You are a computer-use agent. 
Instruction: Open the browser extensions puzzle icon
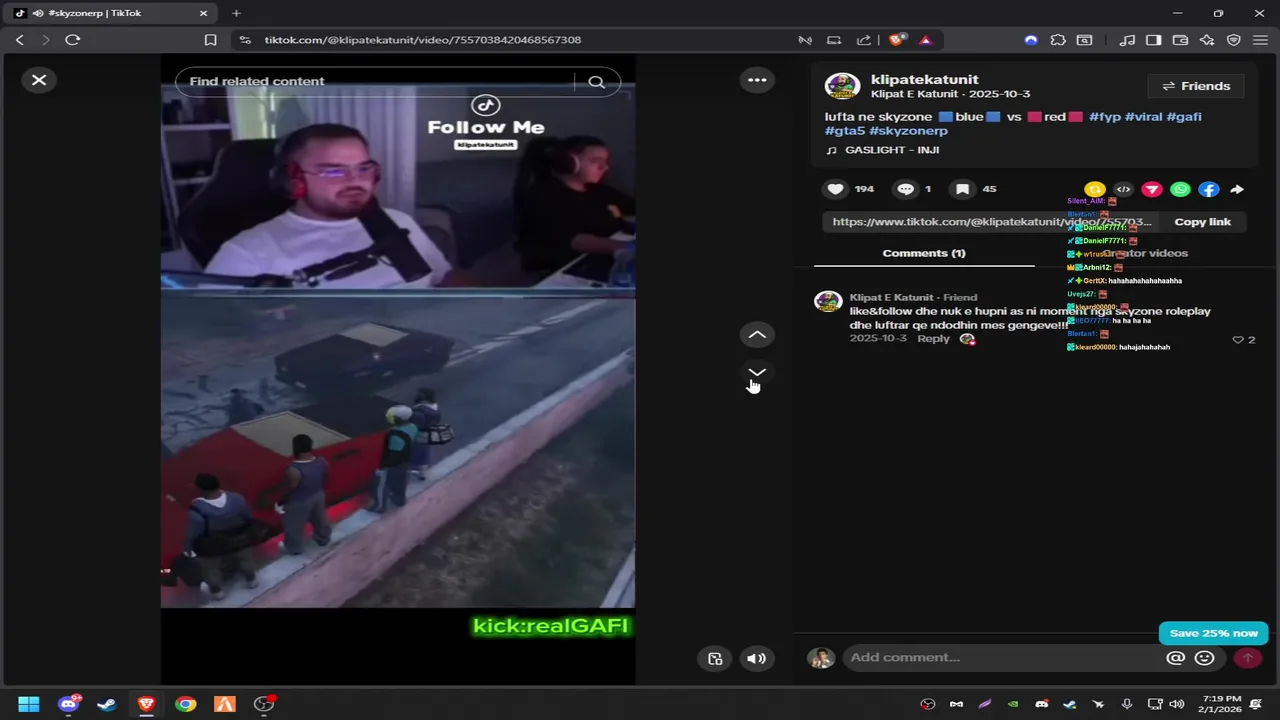coord(1058,40)
